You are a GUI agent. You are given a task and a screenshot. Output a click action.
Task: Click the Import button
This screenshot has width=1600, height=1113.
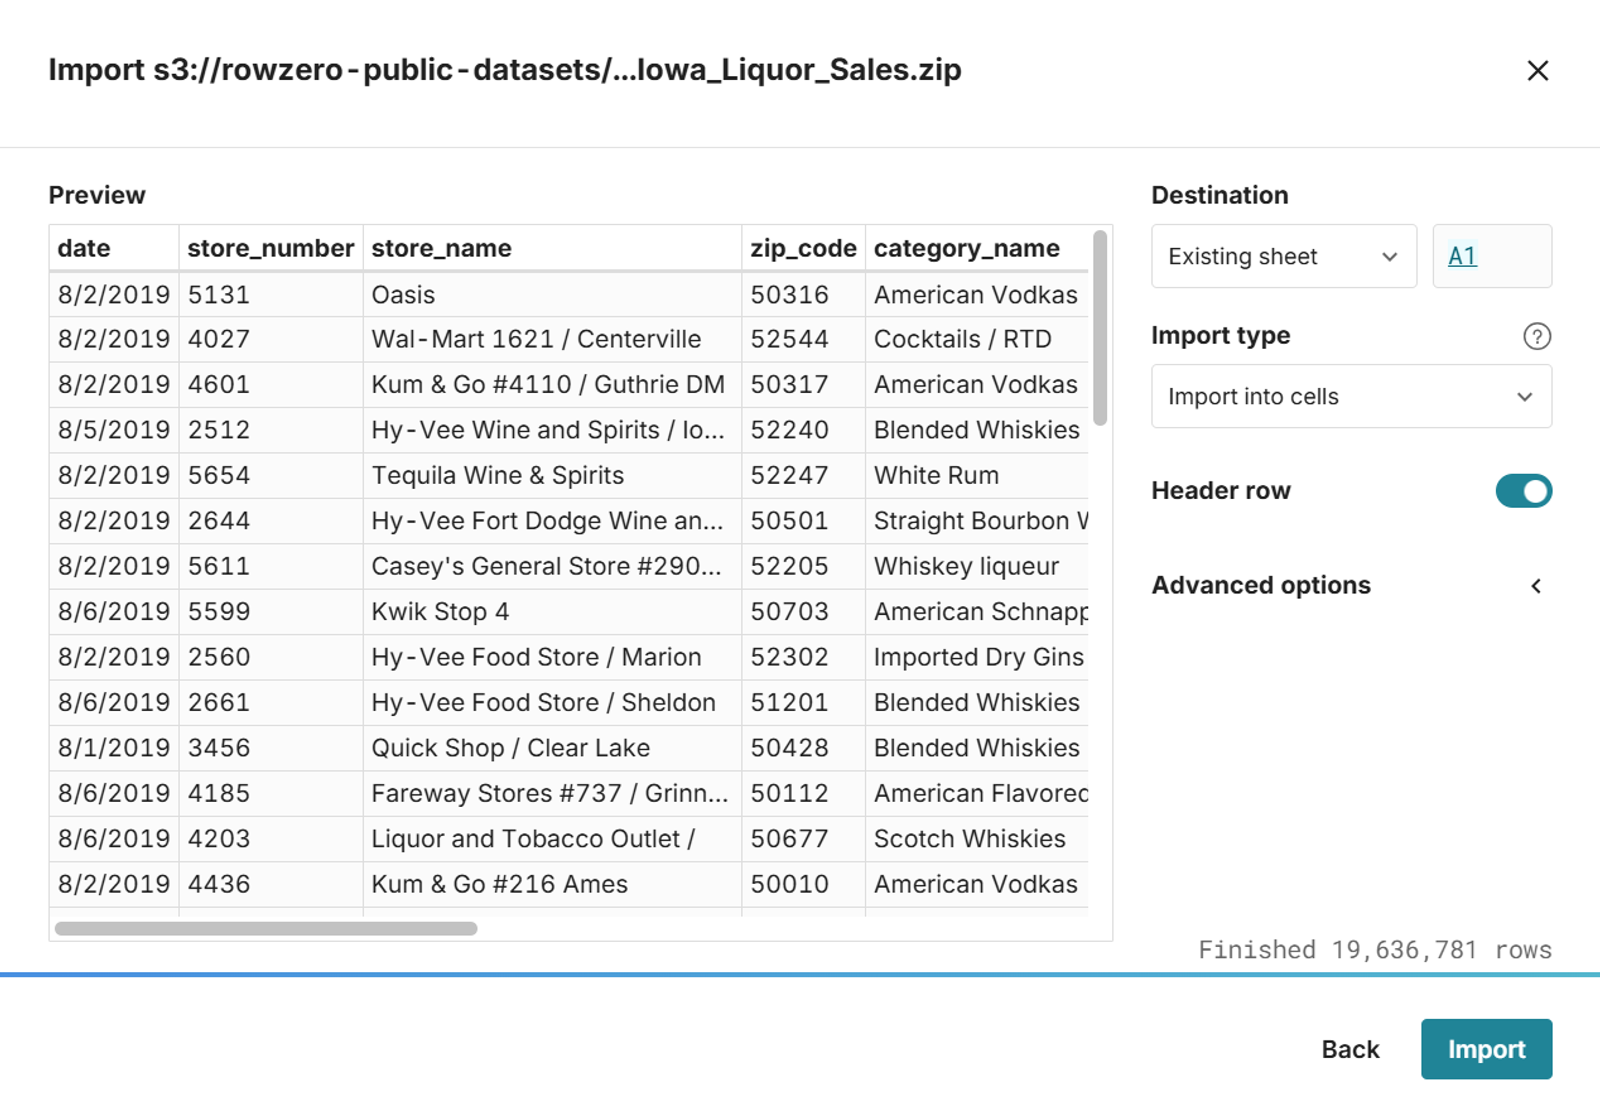1486,1049
